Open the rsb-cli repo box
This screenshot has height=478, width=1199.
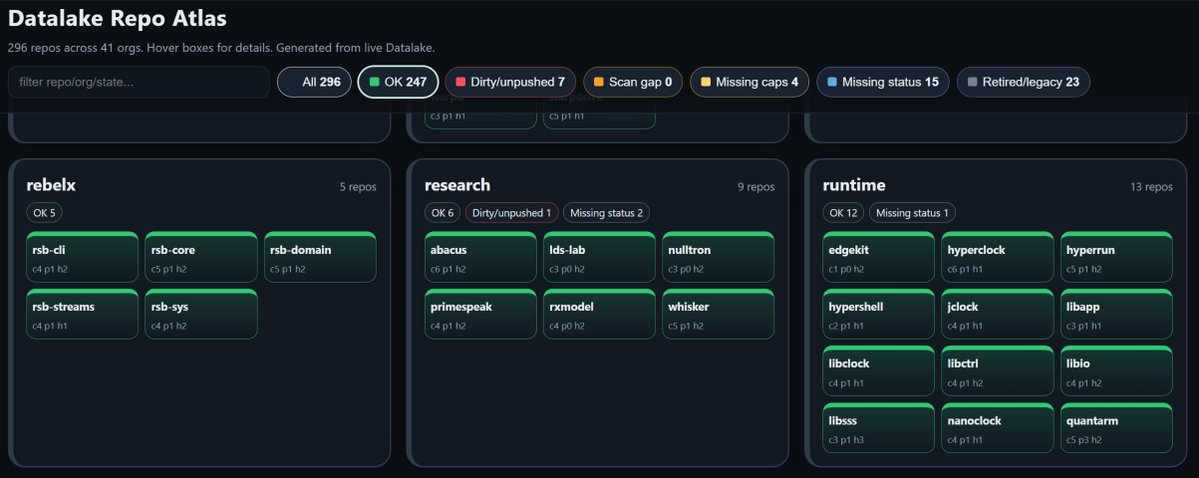point(83,257)
